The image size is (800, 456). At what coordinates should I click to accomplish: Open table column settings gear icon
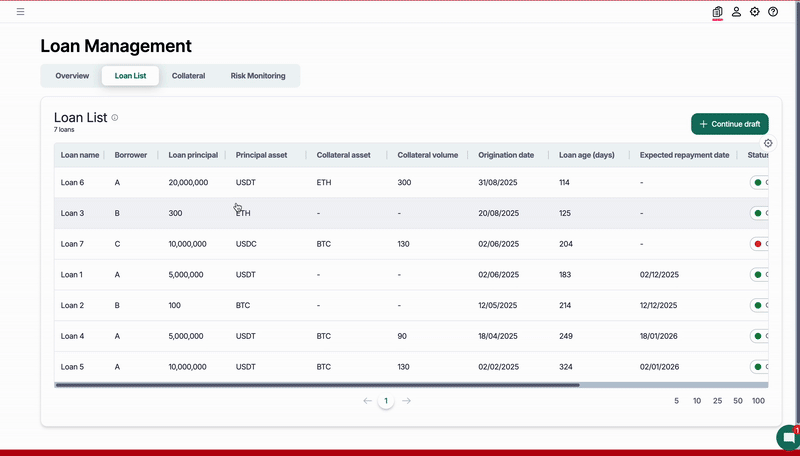click(768, 143)
